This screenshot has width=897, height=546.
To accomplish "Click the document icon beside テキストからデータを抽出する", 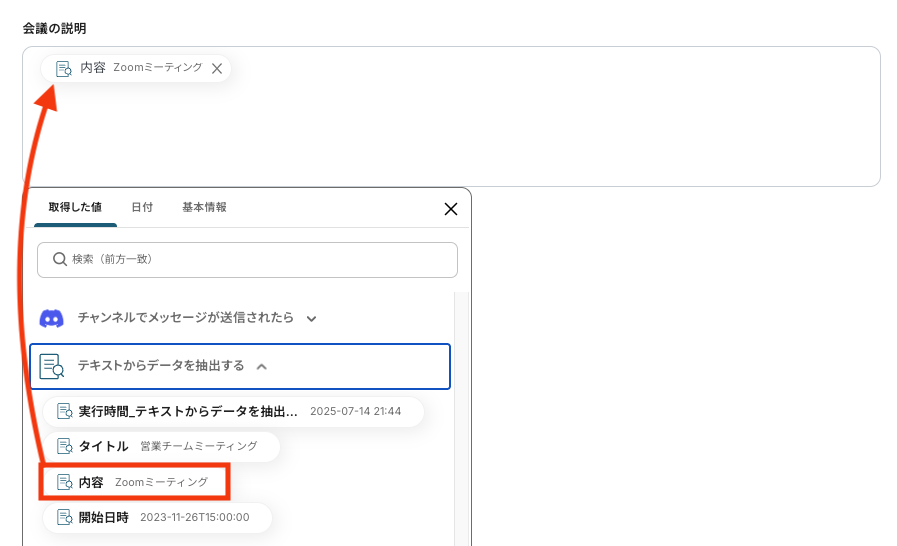I will [51, 366].
